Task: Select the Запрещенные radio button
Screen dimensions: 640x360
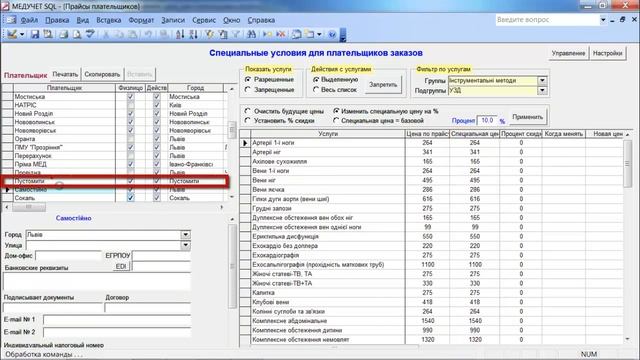Action: (248, 89)
